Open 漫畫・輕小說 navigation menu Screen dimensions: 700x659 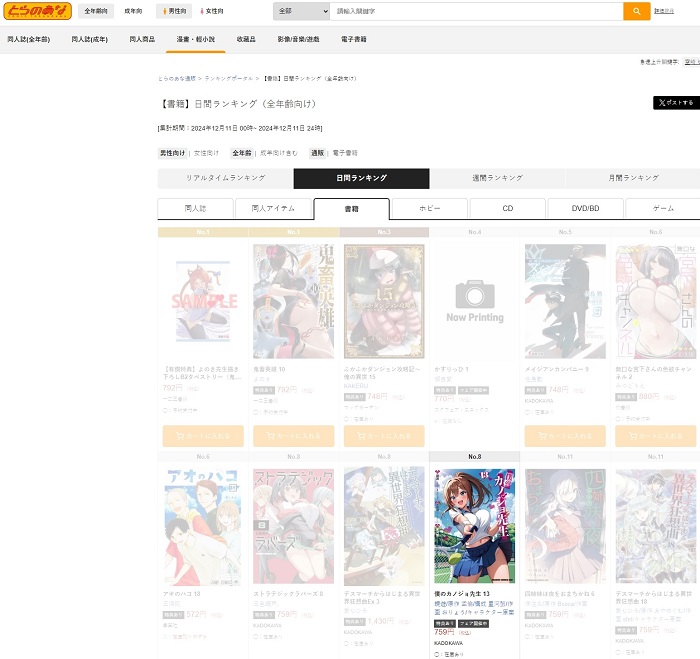coord(196,39)
